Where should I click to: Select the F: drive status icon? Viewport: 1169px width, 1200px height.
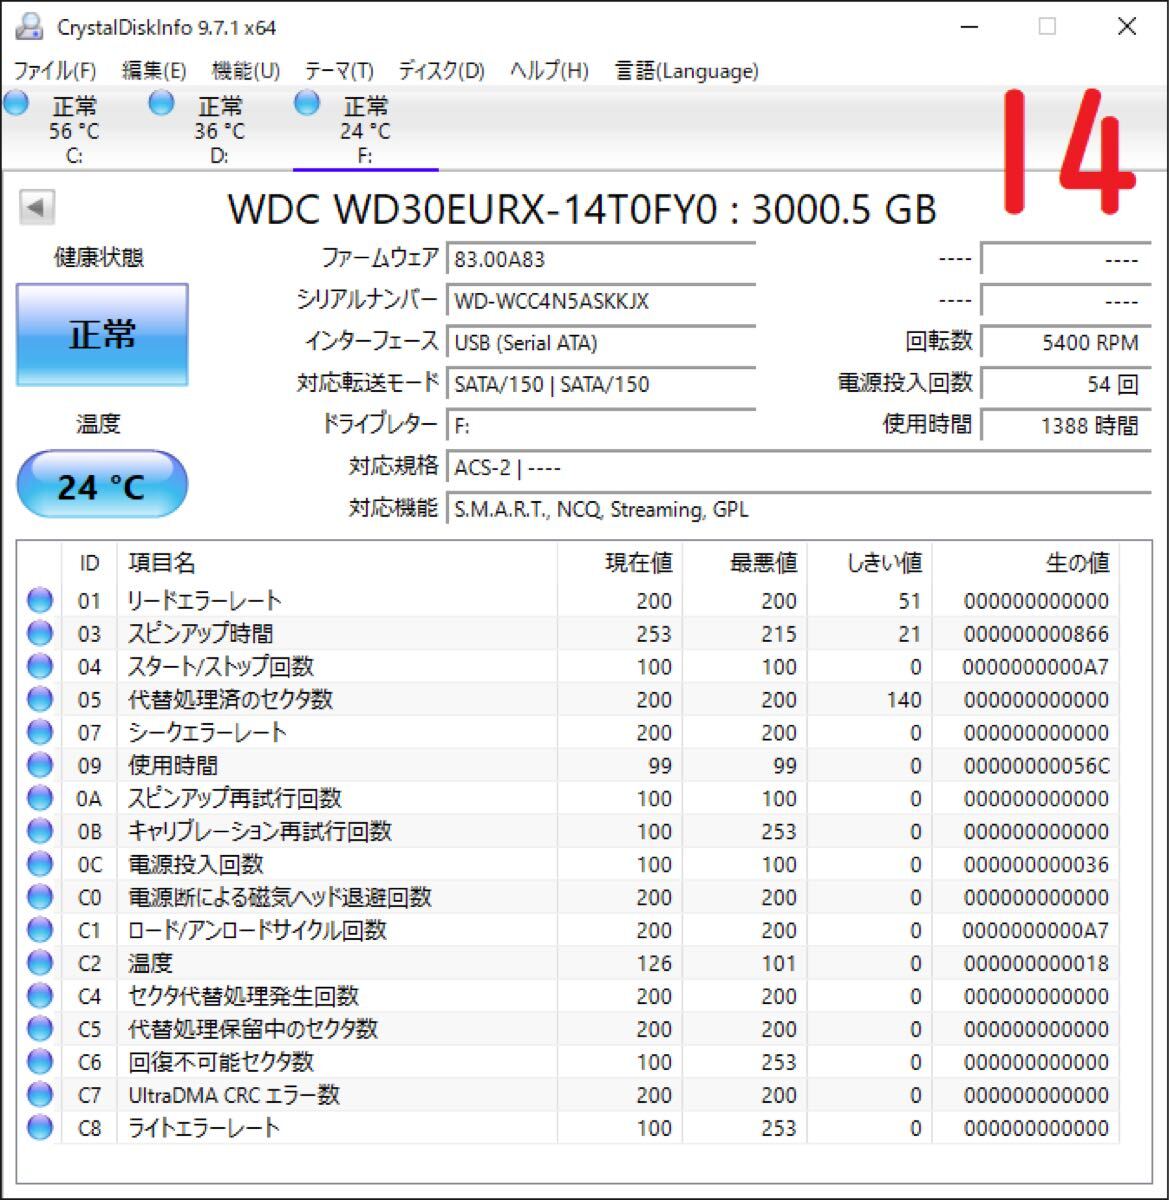[x=307, y=102]
